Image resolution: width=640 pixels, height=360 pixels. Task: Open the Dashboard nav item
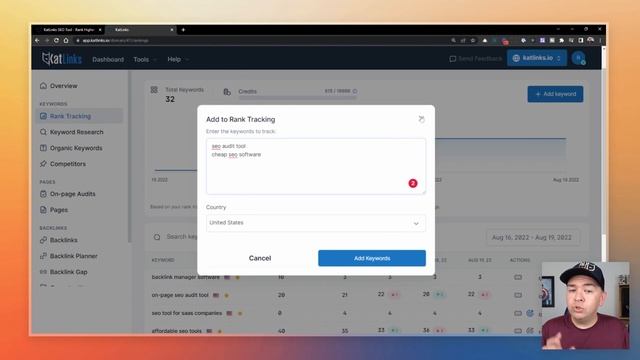tap(108, 59)
